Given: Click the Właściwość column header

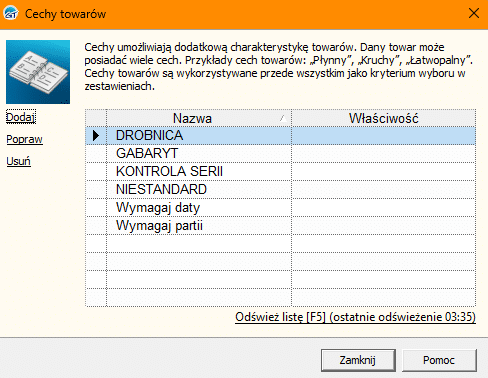Looking at the screenshot, I should coord(383,118).
